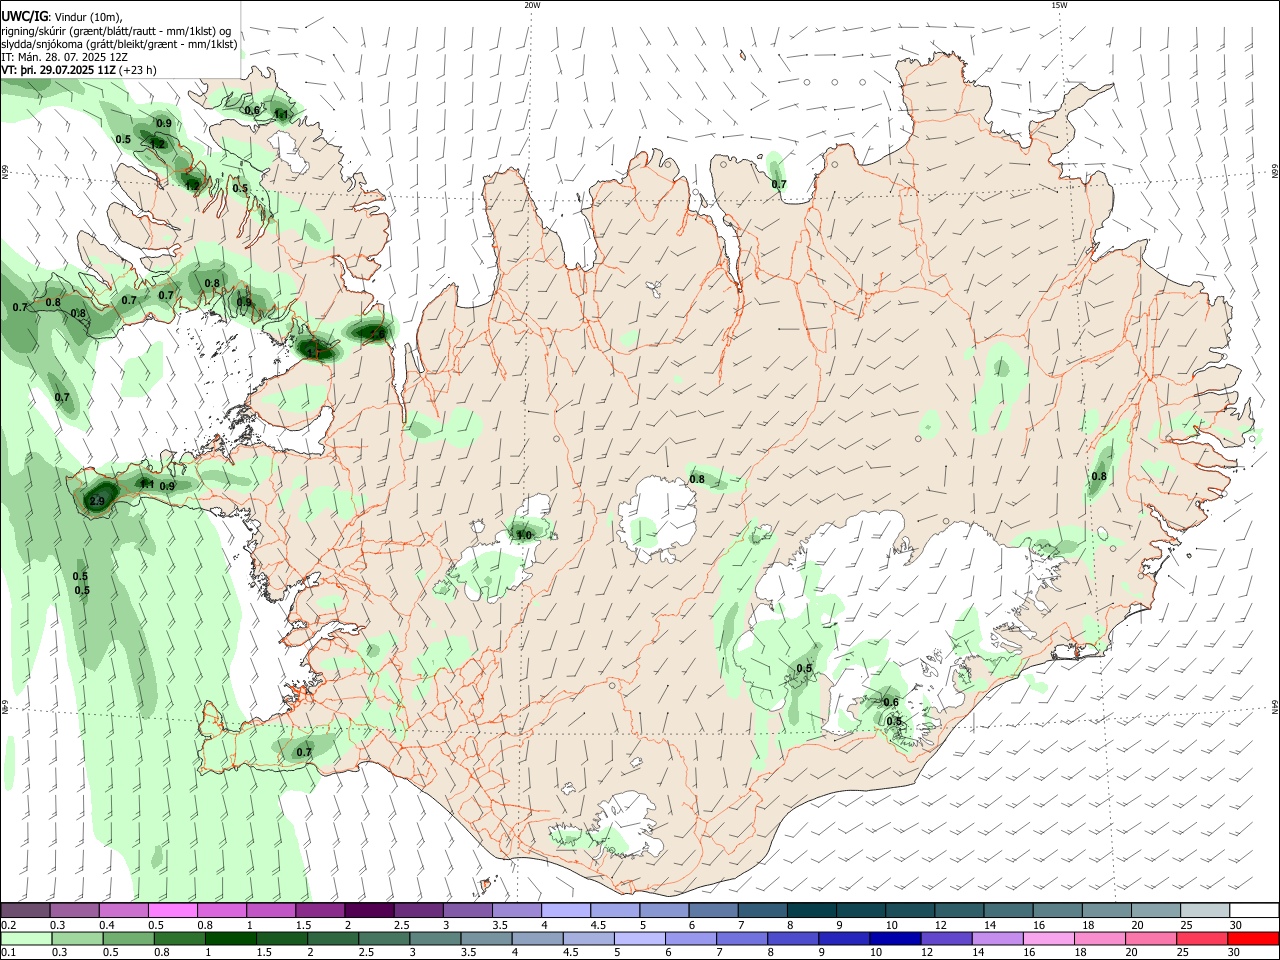The height and width of the screenshot is (960, 1280).
Task: Click lower legend dark green swatch between 1 and 1.5
Action: [x=230, y=938]
